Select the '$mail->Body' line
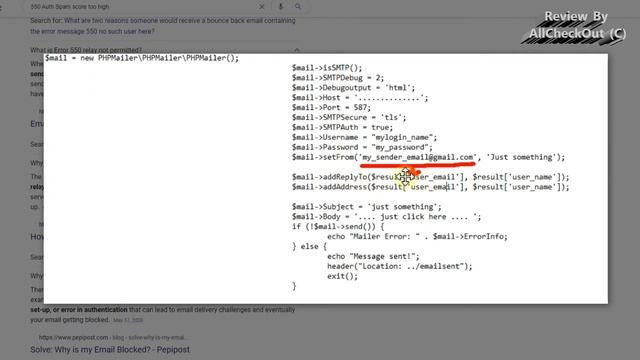This screenshot has height=360, width=640. [x=387, y=217]
